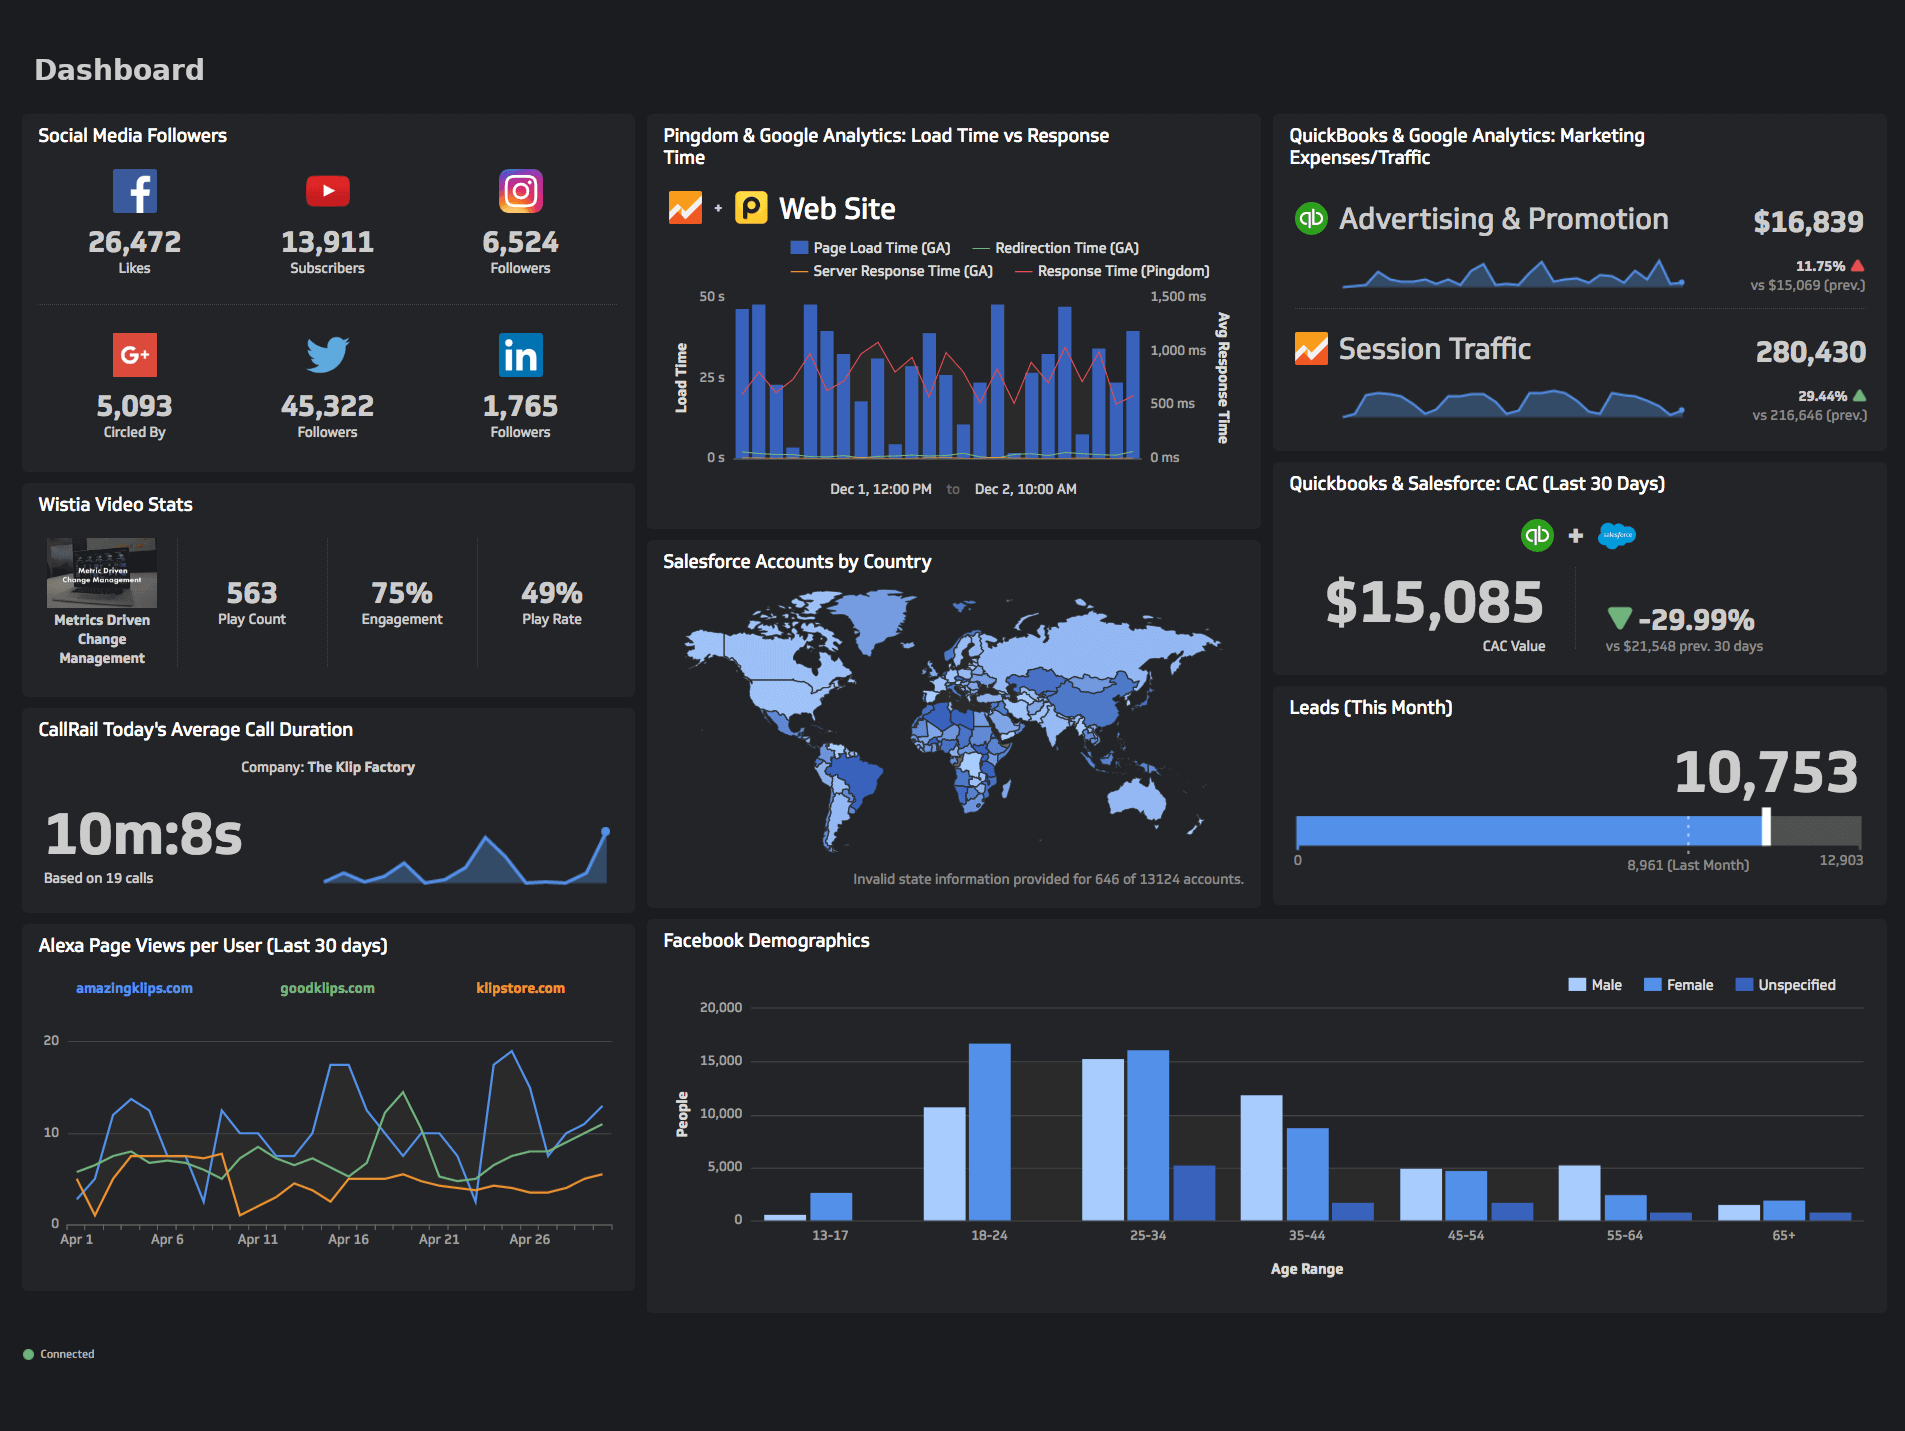The image size is (1905, 1431).
Task: Click the Advertising & Promotion sparkline
Action: click(x=1513, y=273)
